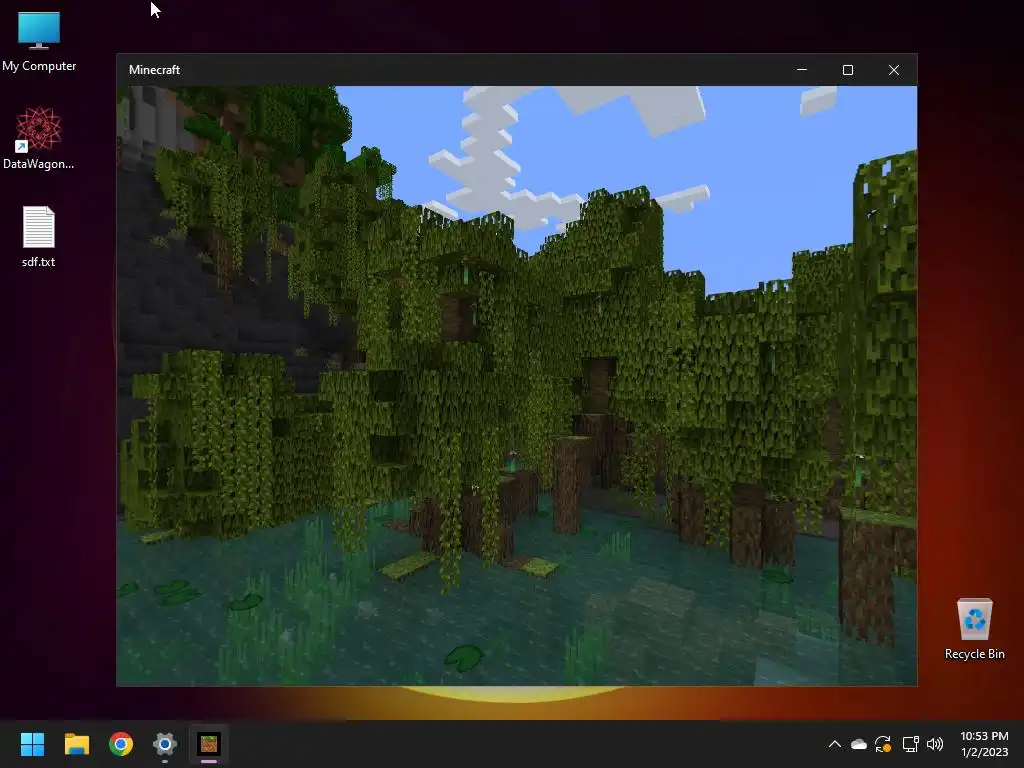Close the Minecraft window

click(894, 70)
